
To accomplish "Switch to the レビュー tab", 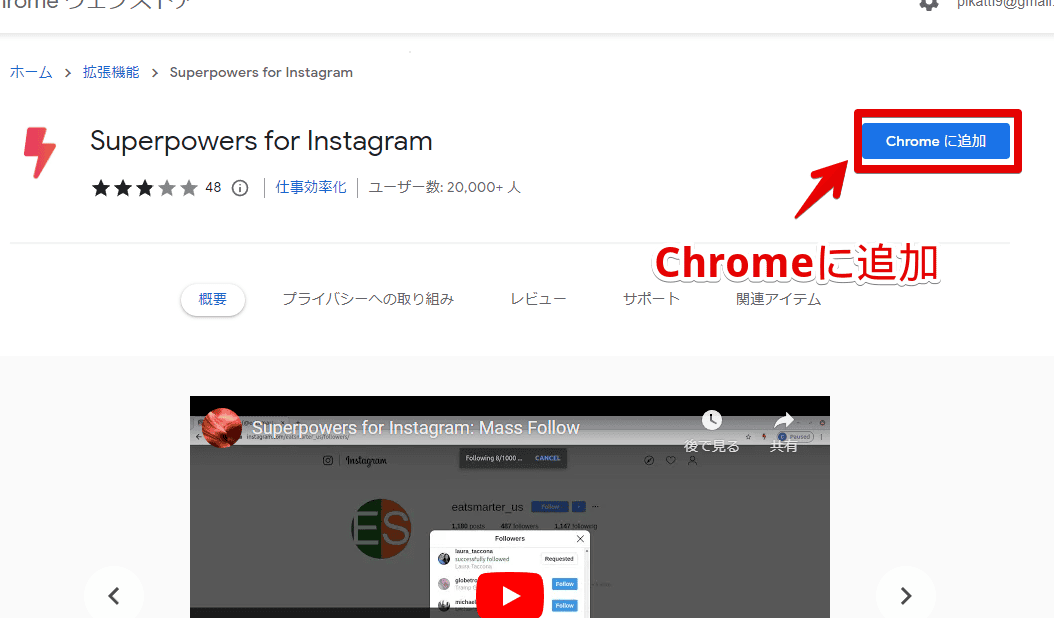I will [x=538, y=299].
